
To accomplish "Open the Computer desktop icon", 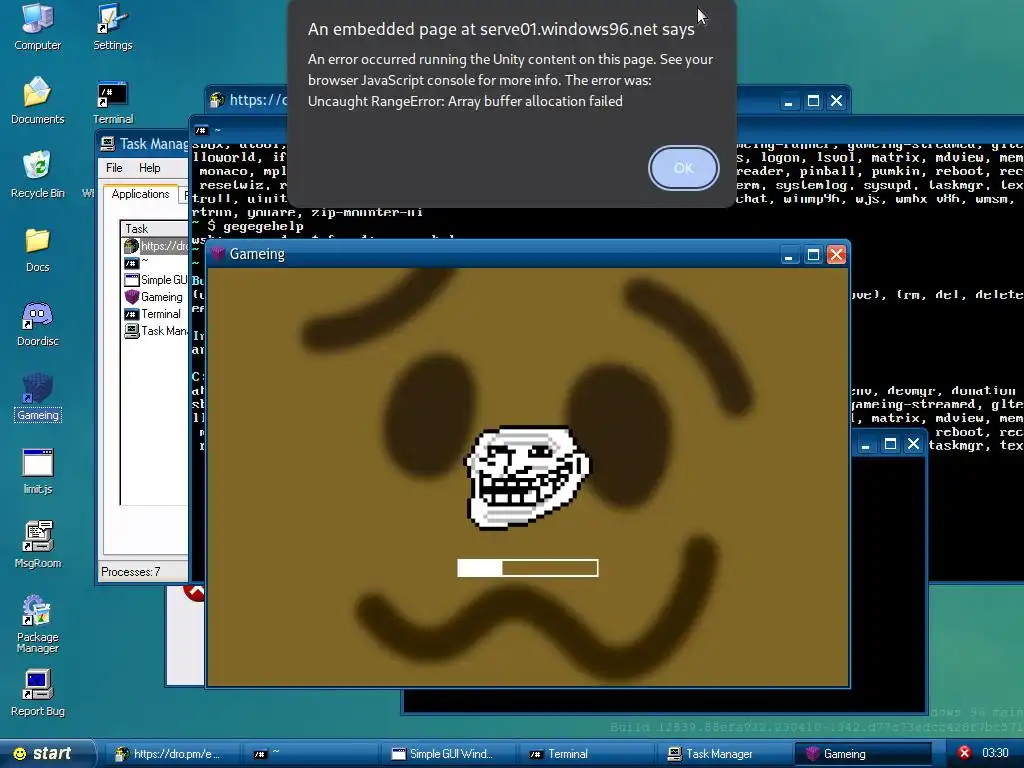I will point(37,26).
